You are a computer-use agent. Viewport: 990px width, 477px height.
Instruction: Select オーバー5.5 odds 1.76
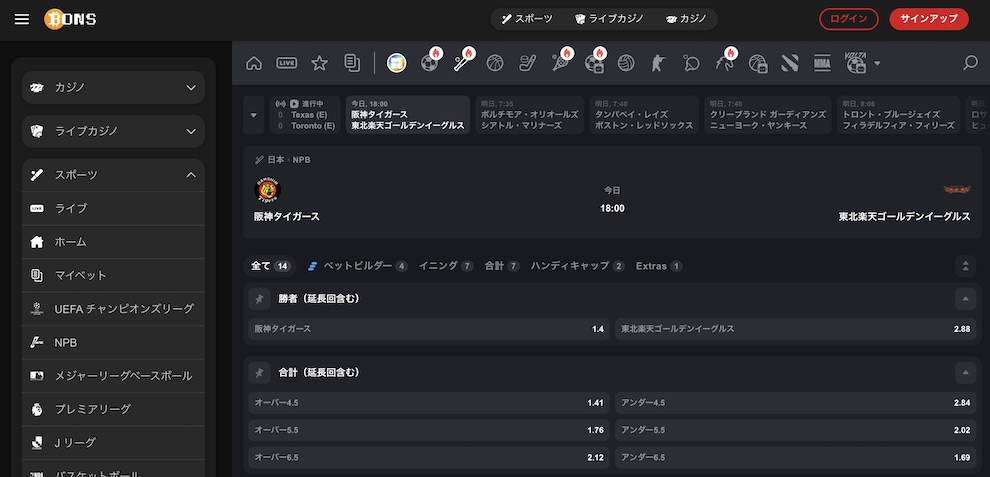tap(429, 430)
